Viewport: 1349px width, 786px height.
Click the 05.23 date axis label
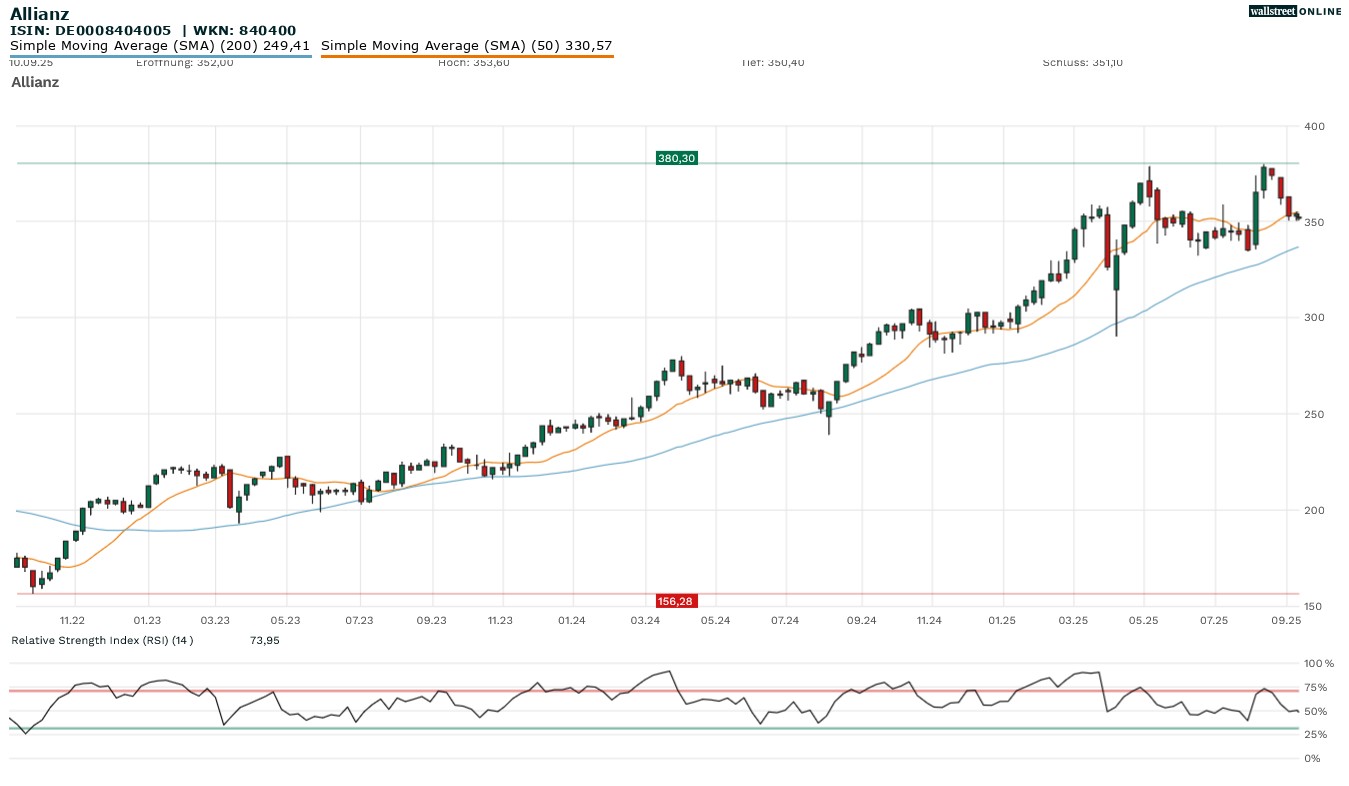click(x=286, y=621)
